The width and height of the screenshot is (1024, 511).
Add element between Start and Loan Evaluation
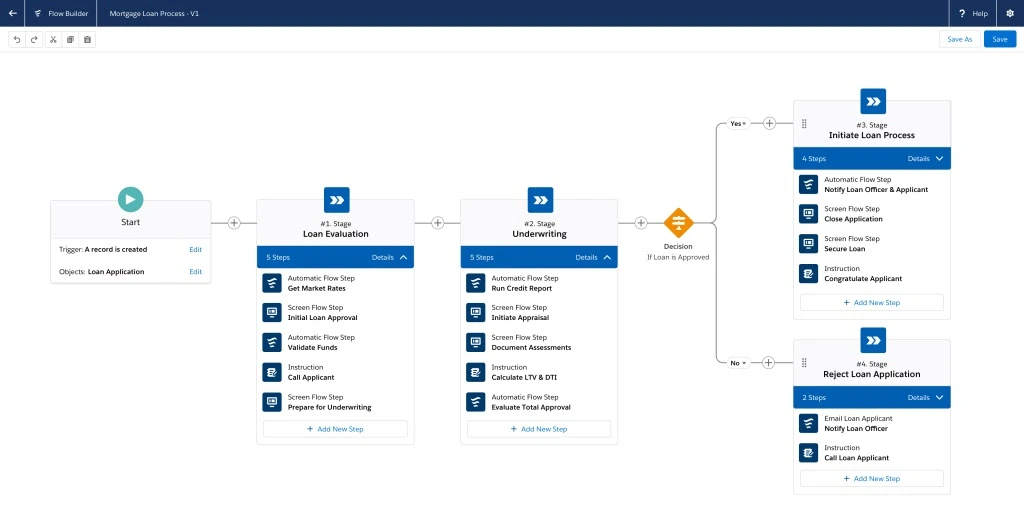click(x=234, y=223)
